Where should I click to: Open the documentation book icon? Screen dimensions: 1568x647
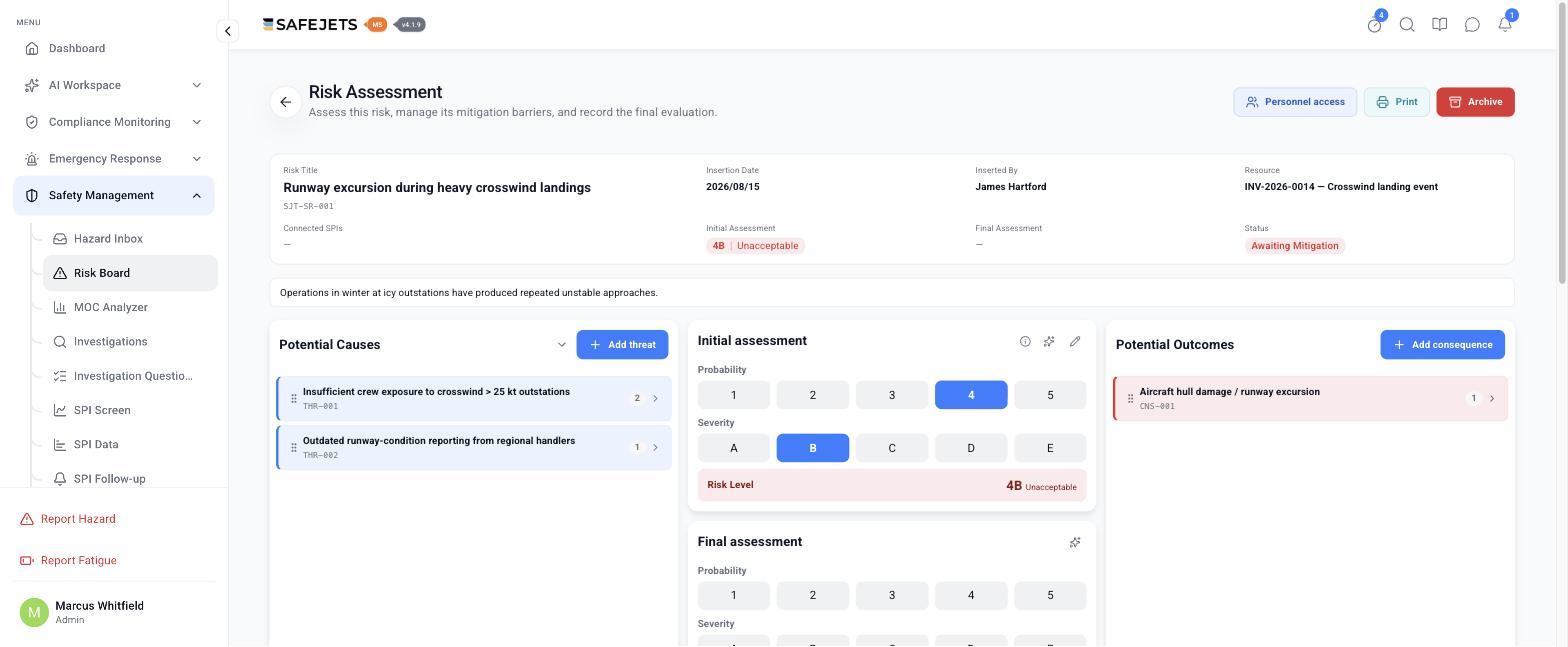click(x=1440, y=25)
